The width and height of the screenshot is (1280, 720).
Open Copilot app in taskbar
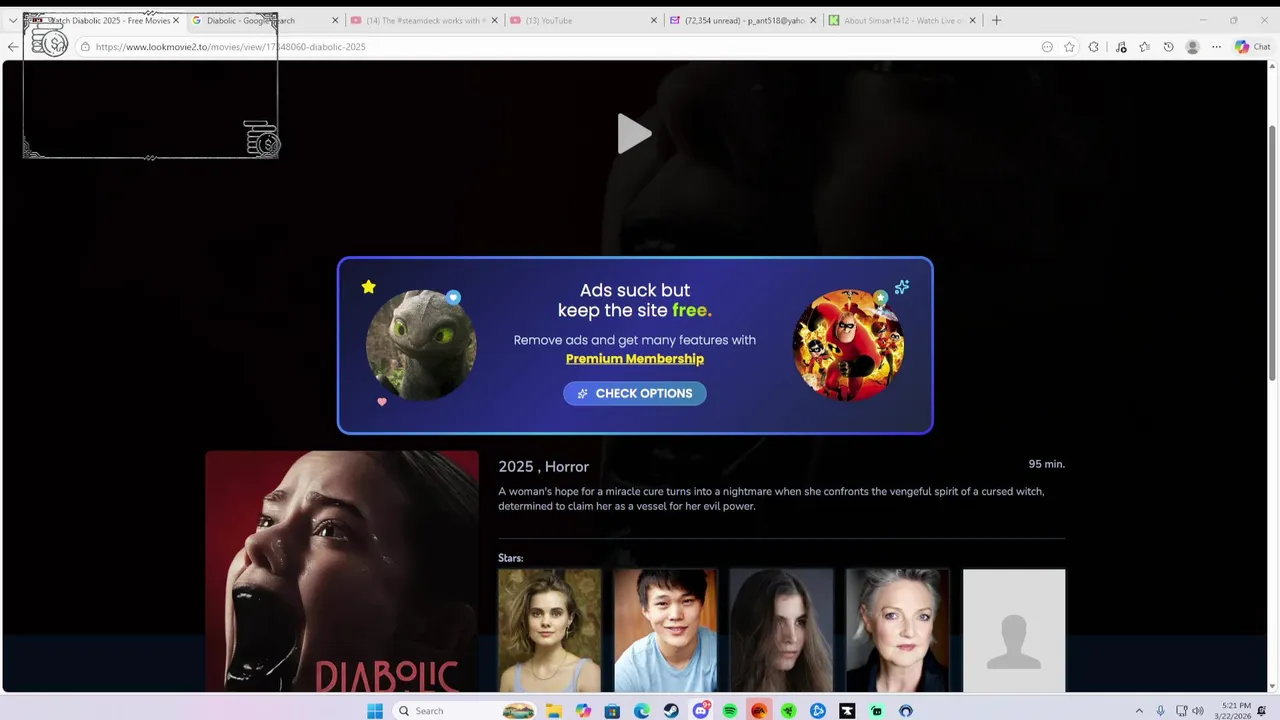pos(583,711)
